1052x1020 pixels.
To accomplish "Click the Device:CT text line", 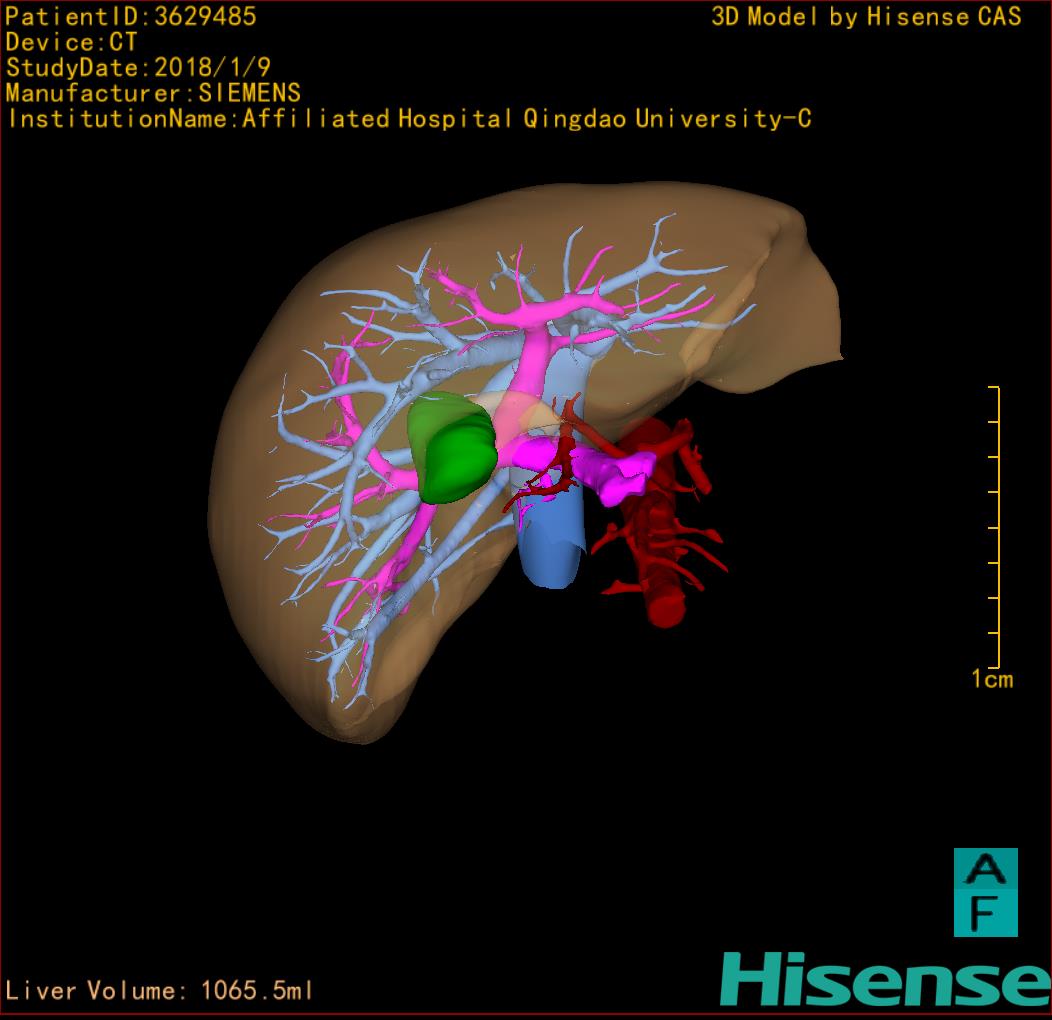I will pos(71,42).
